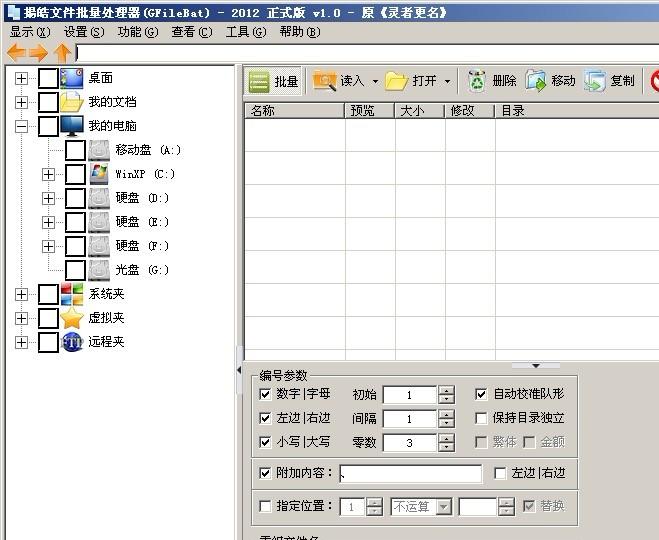Click the 名称 column header

[294, 111]
